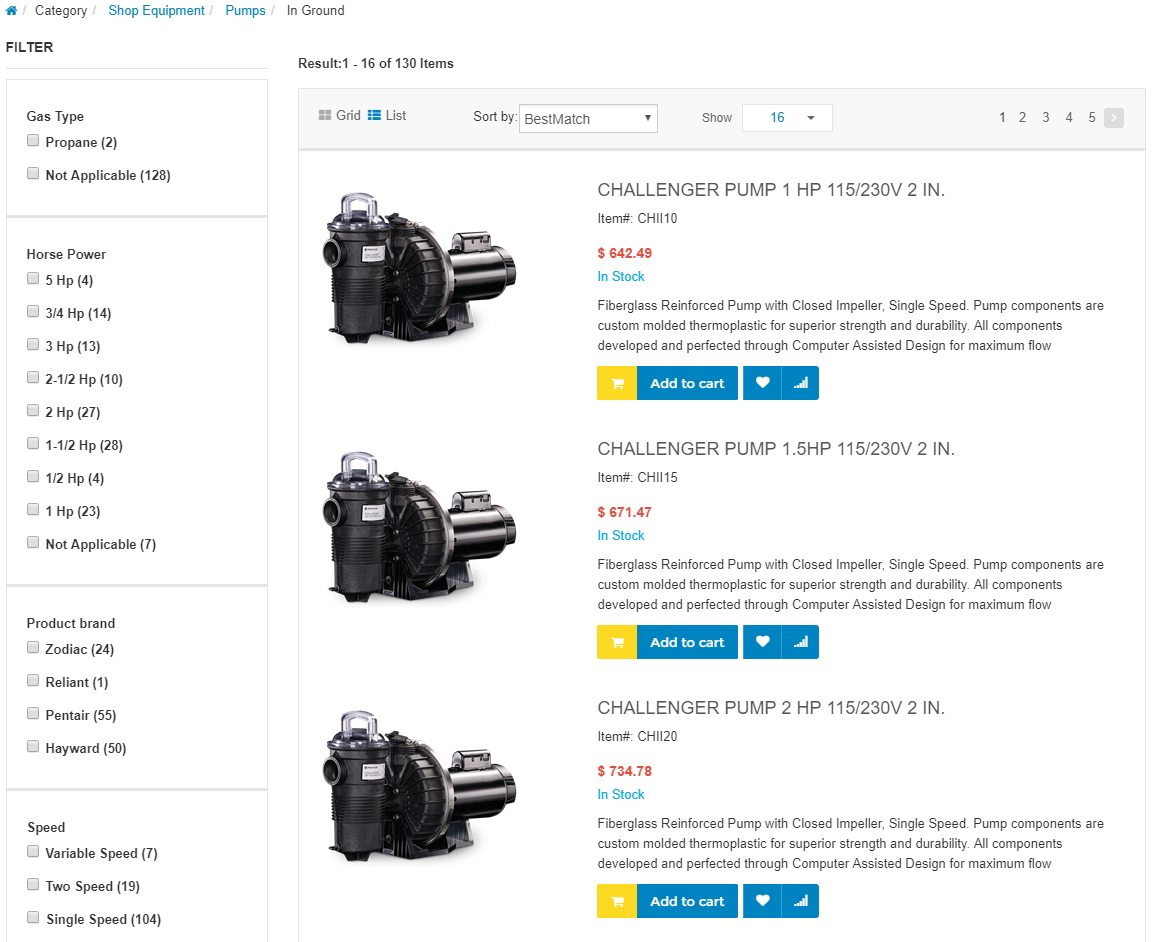Check the 2 Hp (27) filter

pyautogui.click(x=33, y=411)
